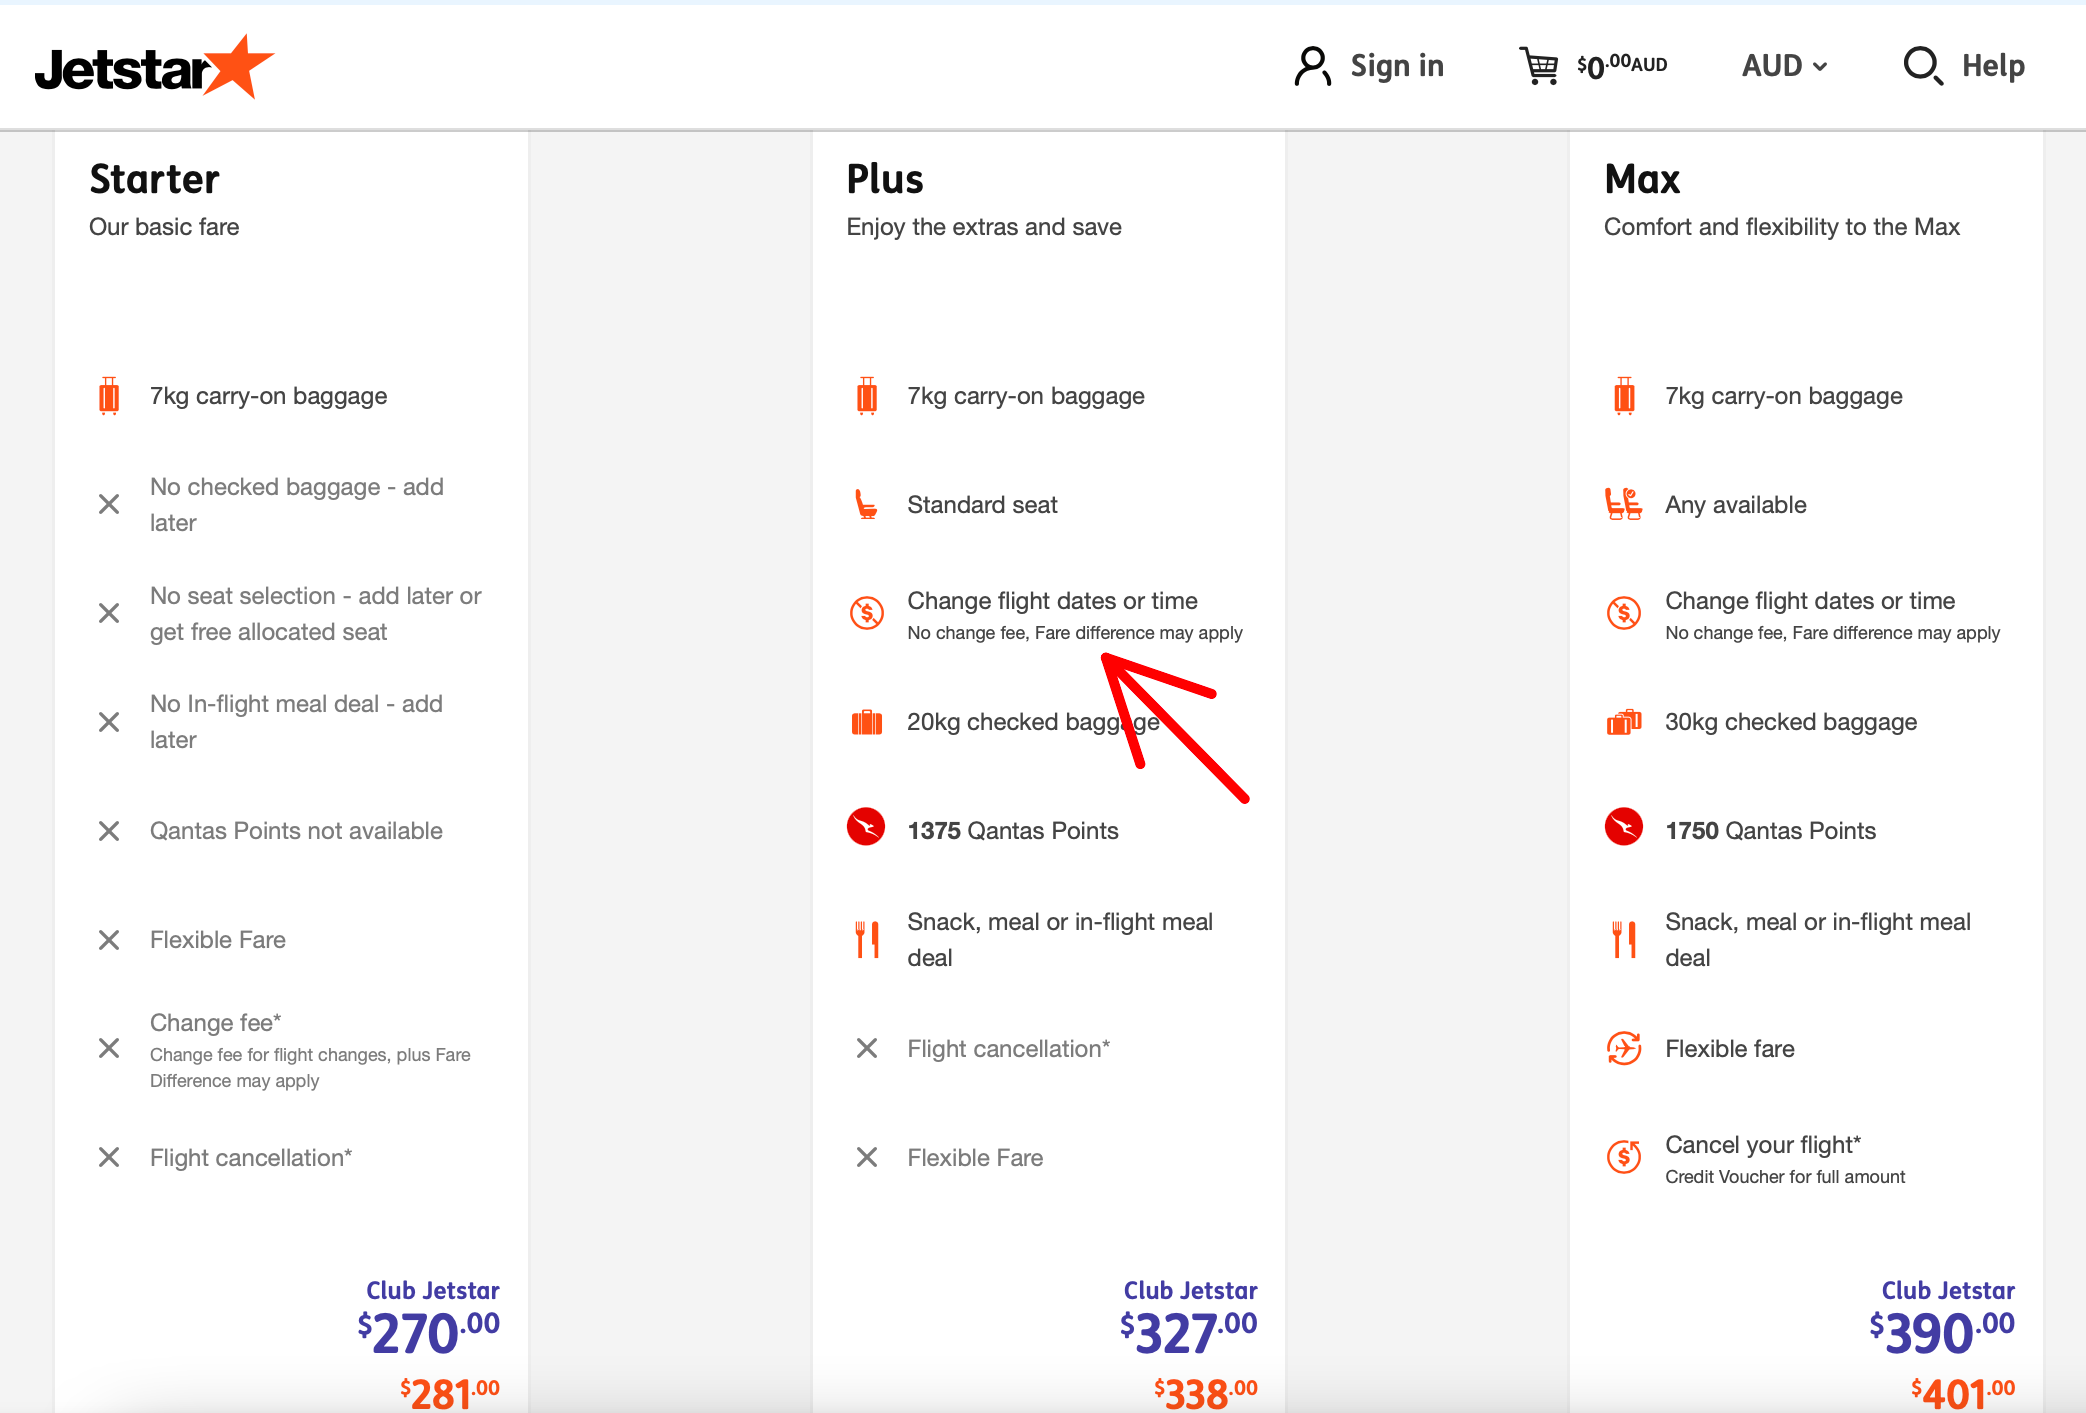Click X beside Qantas Points not available
Screen dimensions: 2086x1413
click(x=109, y=831)
